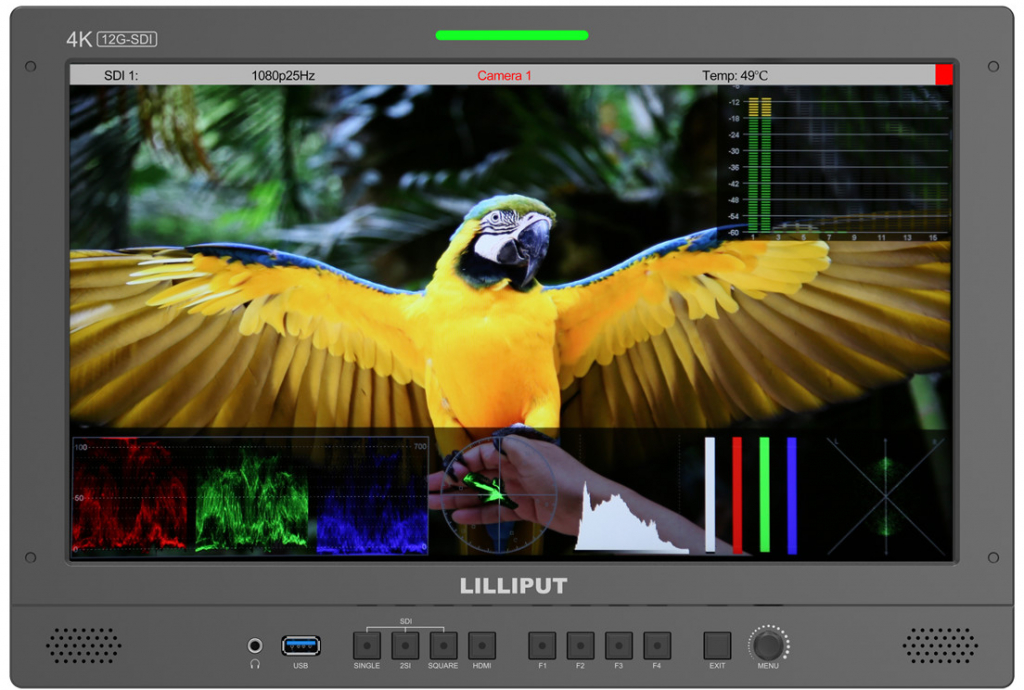Push the SQUARE SDI mode button
This screenshot has height=690, width=1024.
click(x=443, y=646)
